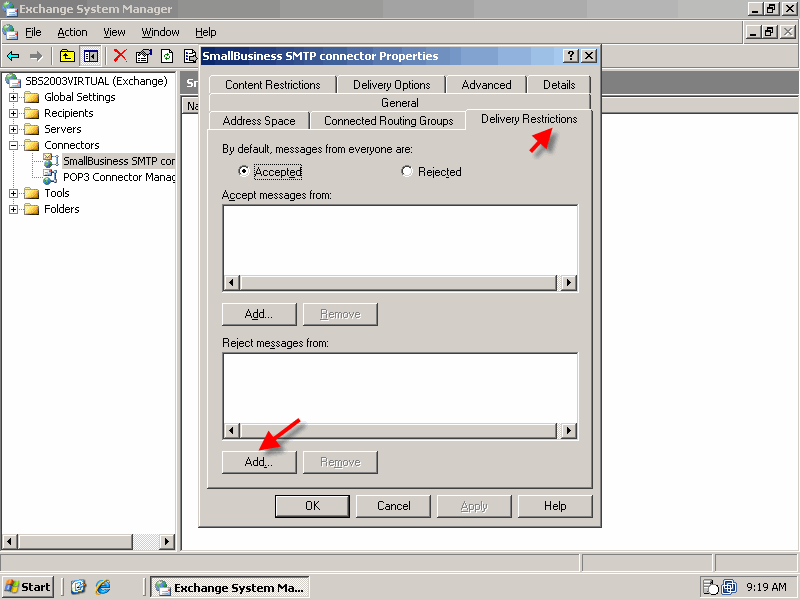Switch to the Connected Routing Groups tab

(388, 121)
